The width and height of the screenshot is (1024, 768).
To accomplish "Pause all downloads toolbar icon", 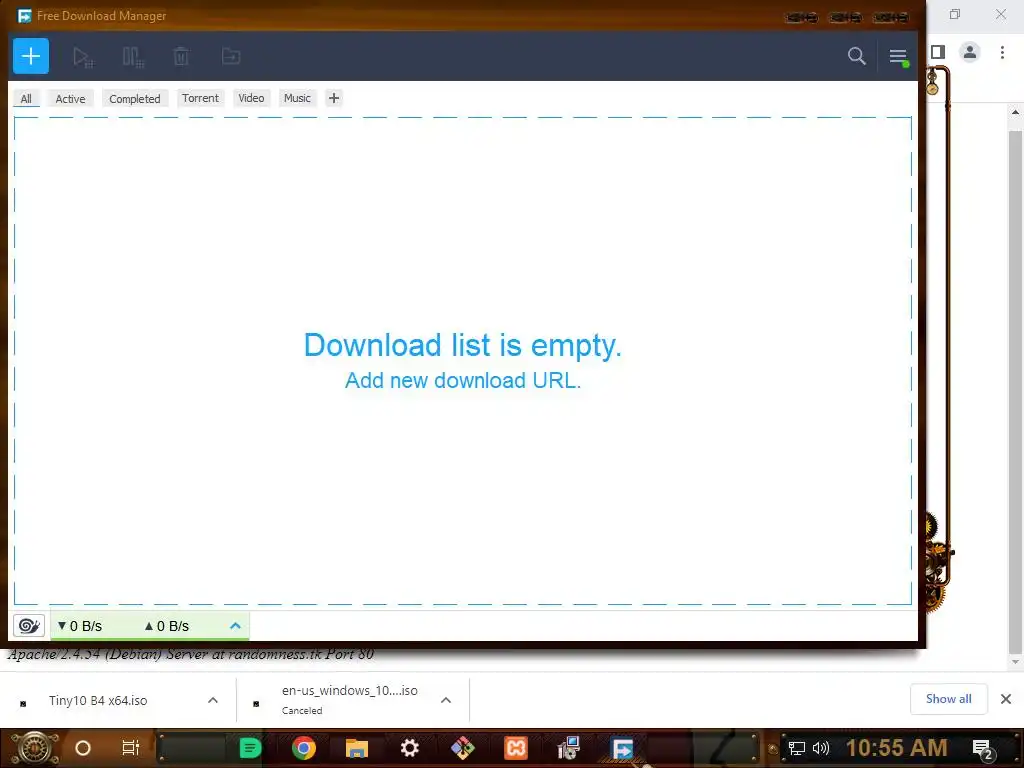I will point(133,57).
